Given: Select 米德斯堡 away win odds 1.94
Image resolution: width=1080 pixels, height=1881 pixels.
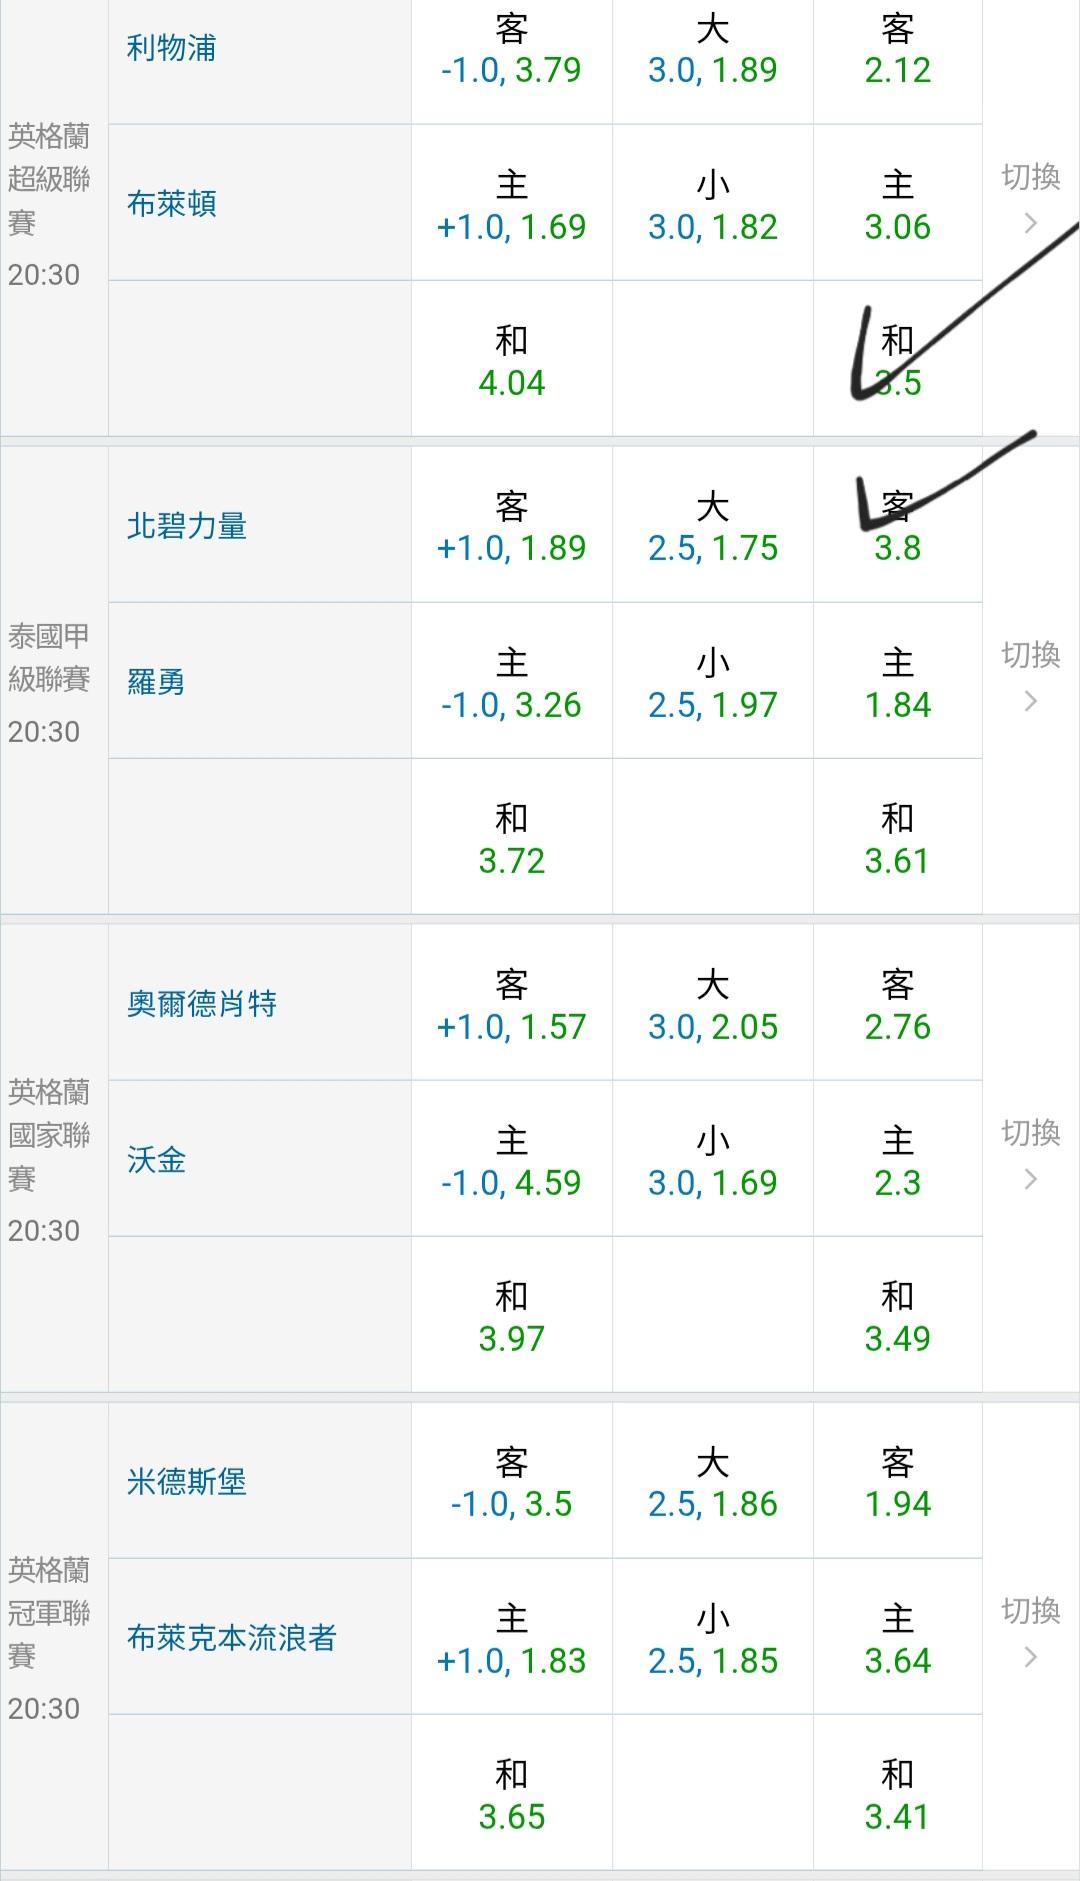Looking at the screenshot, I should click(897, 1484).
